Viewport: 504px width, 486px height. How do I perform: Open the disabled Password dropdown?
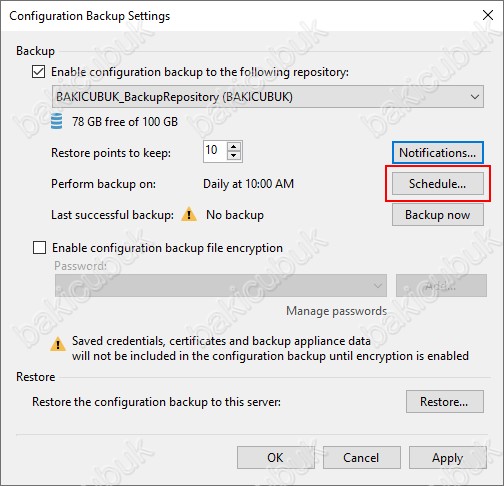[x=221, y=286]
